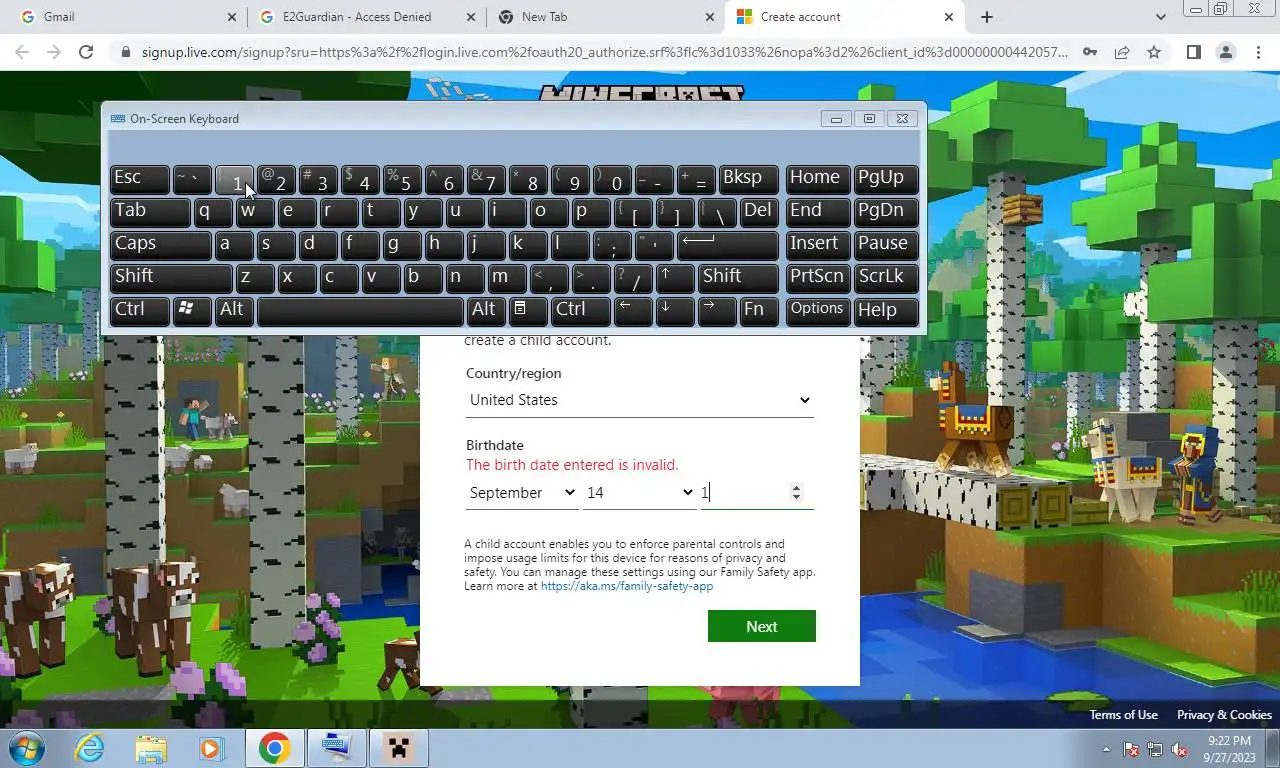
Task: Switch to E2Guardian - Access Denied tab
Action: click(x=366, y=17)
